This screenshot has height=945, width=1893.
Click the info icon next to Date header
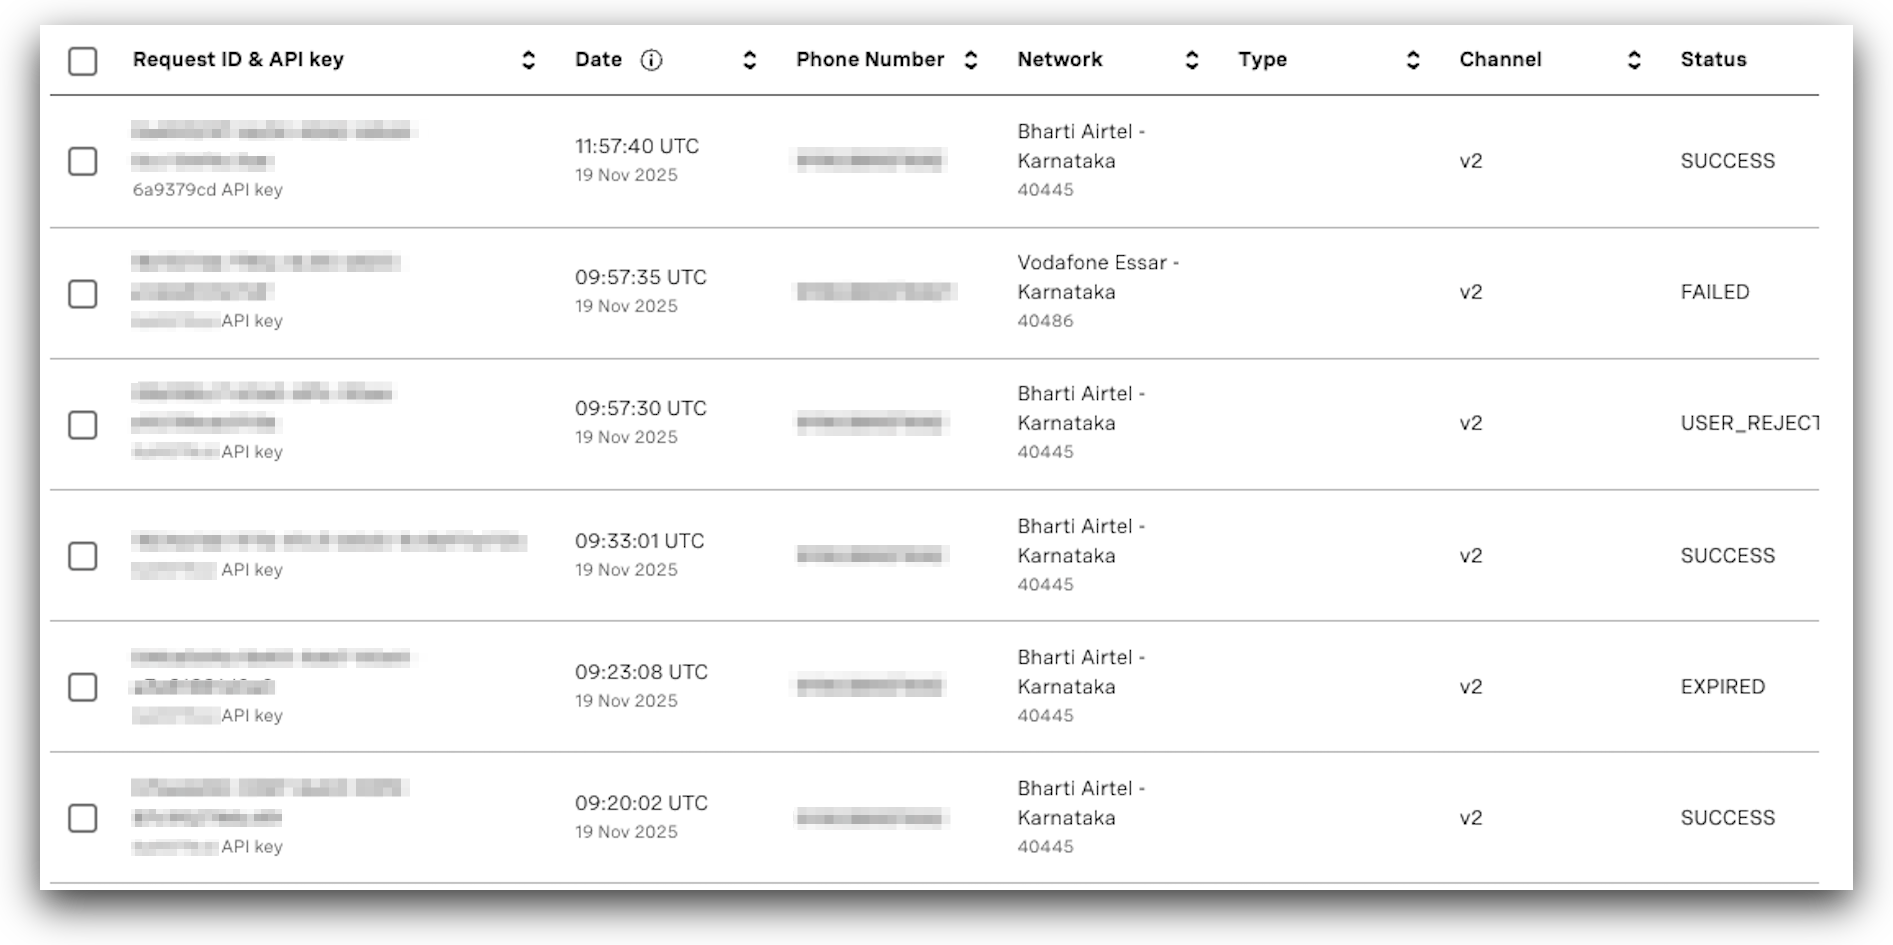point(651,59)
